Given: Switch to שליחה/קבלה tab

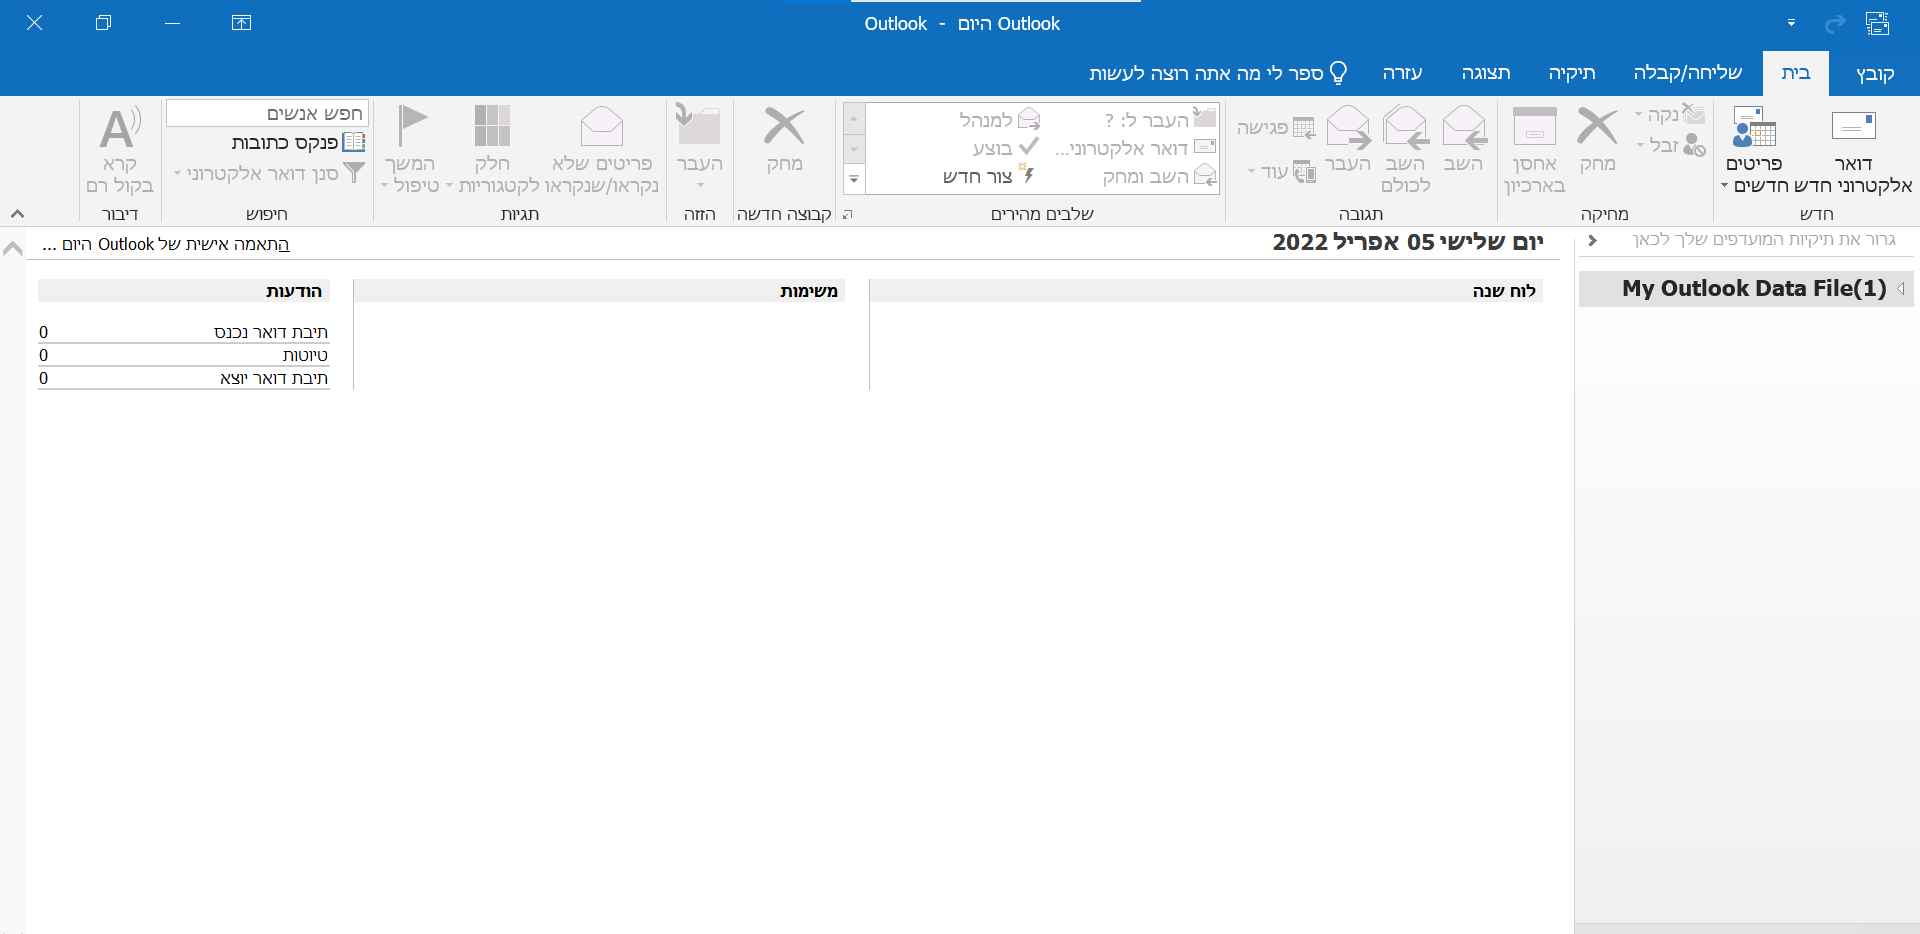Looking at the screenshot, I should 1688,73.
